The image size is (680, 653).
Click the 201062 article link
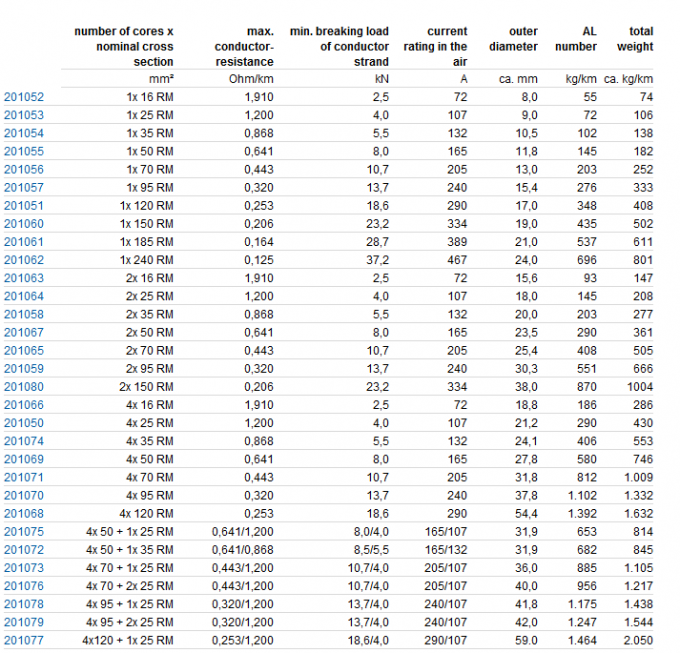pyautogui.click(x=24, y=260)
